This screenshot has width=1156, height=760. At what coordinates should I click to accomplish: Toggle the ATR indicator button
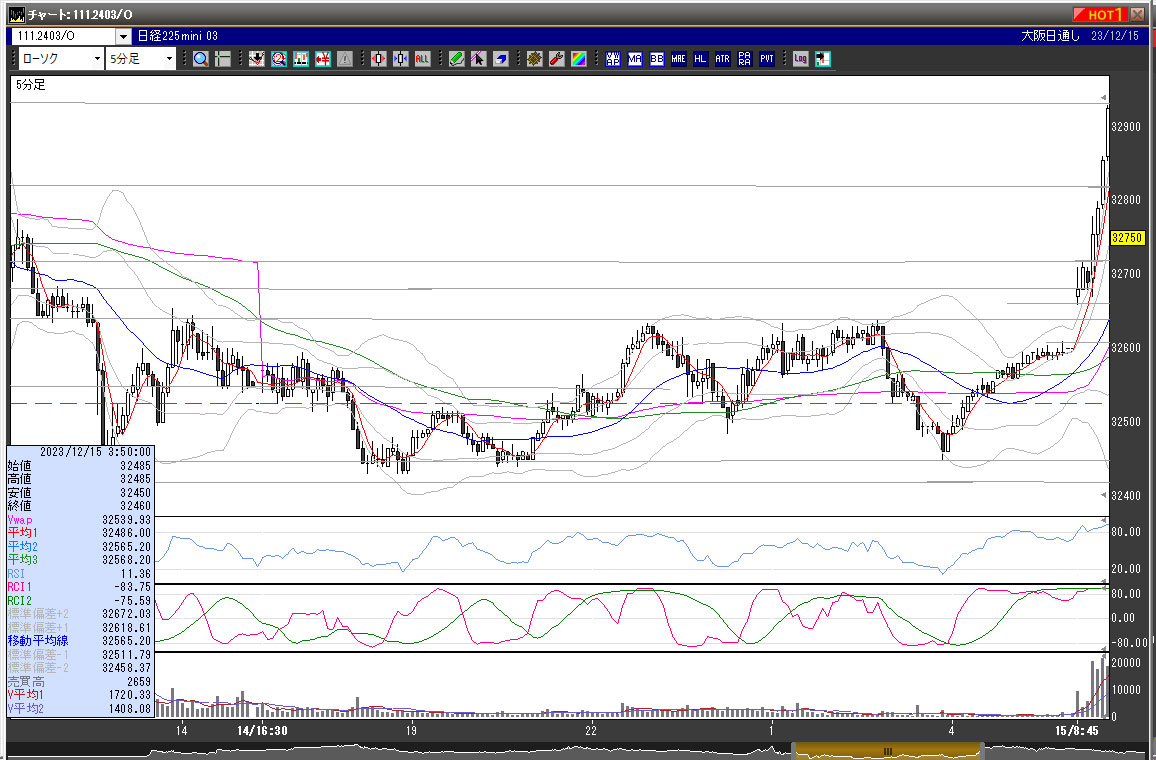(x=722, y=59)
